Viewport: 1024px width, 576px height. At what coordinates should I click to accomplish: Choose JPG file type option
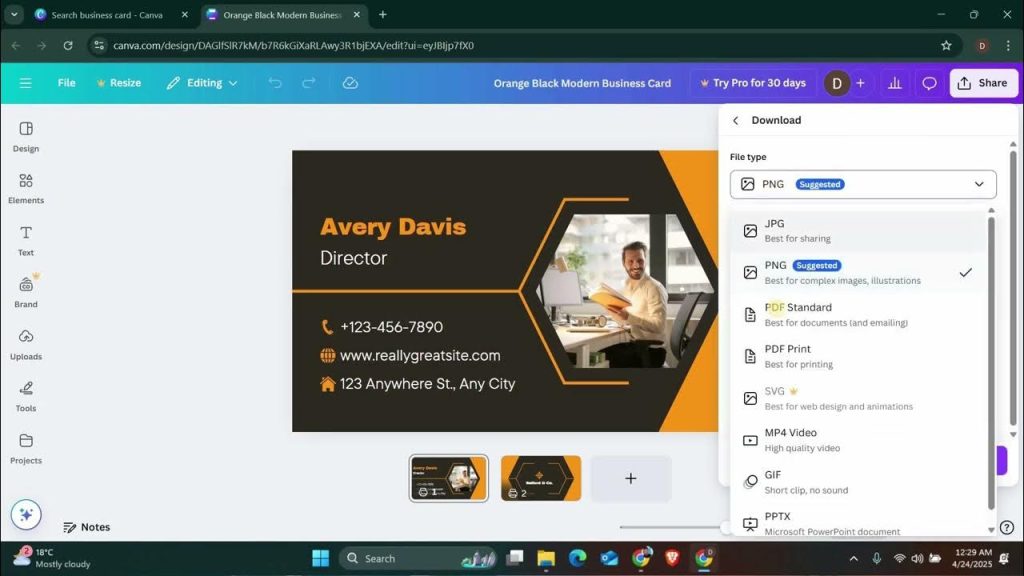point(858,230)
